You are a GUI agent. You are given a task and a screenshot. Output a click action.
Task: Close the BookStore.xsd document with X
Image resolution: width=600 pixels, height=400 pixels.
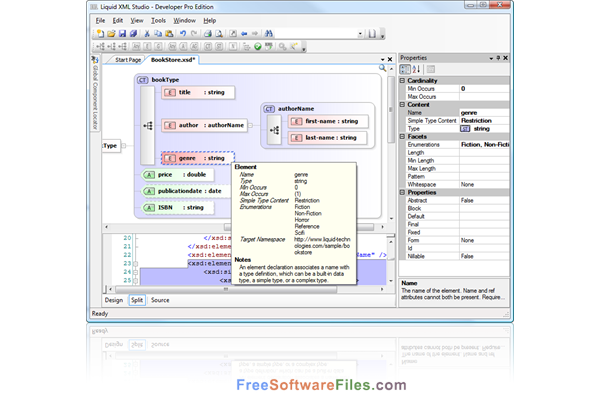(x=390, y=59)
